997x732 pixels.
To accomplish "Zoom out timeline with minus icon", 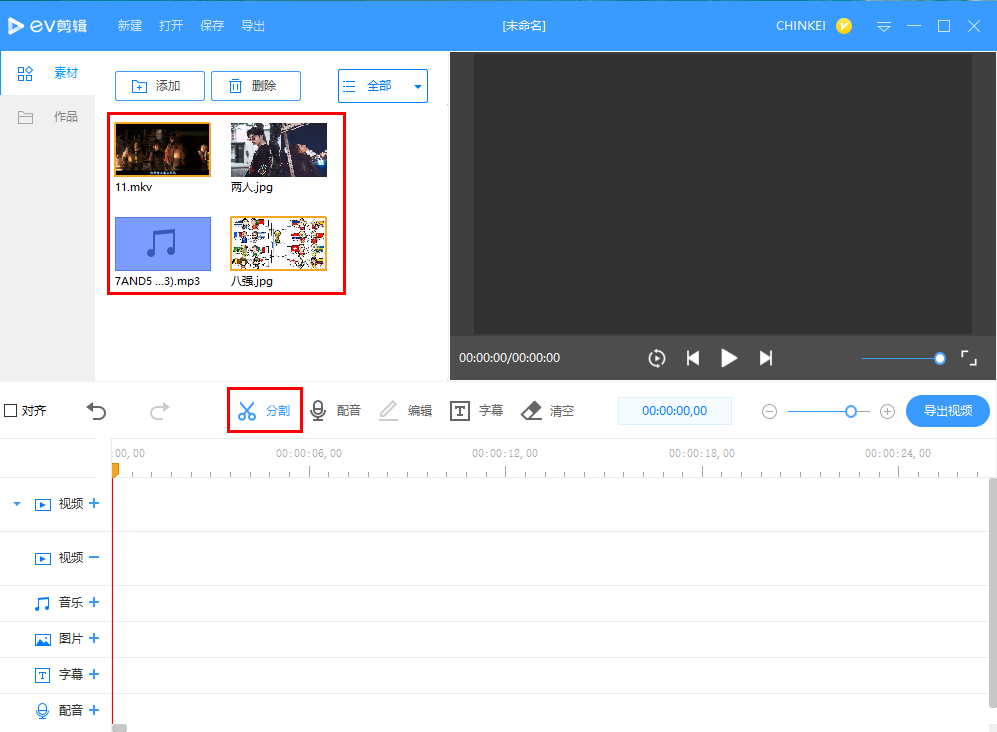I will (x=769, y=411).
